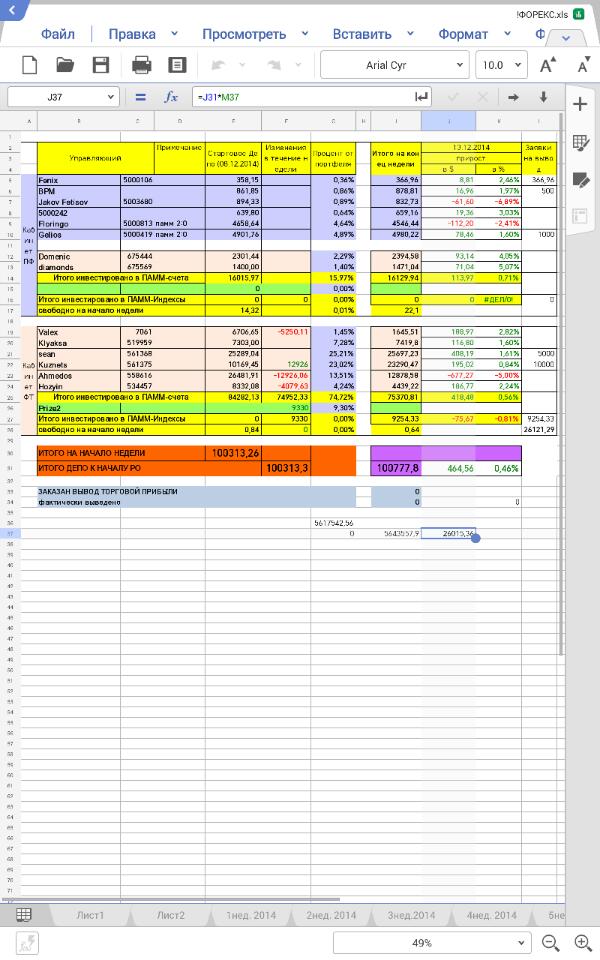This screenshot has height=960, width=600.
Task: Open the function wizard fx icon
Action: 171,97
